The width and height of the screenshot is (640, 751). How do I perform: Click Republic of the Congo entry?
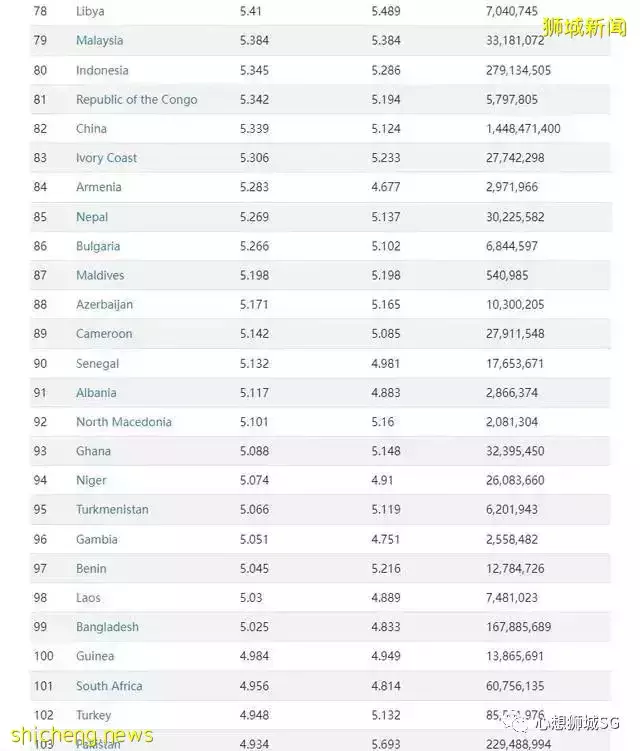[136, 100]
